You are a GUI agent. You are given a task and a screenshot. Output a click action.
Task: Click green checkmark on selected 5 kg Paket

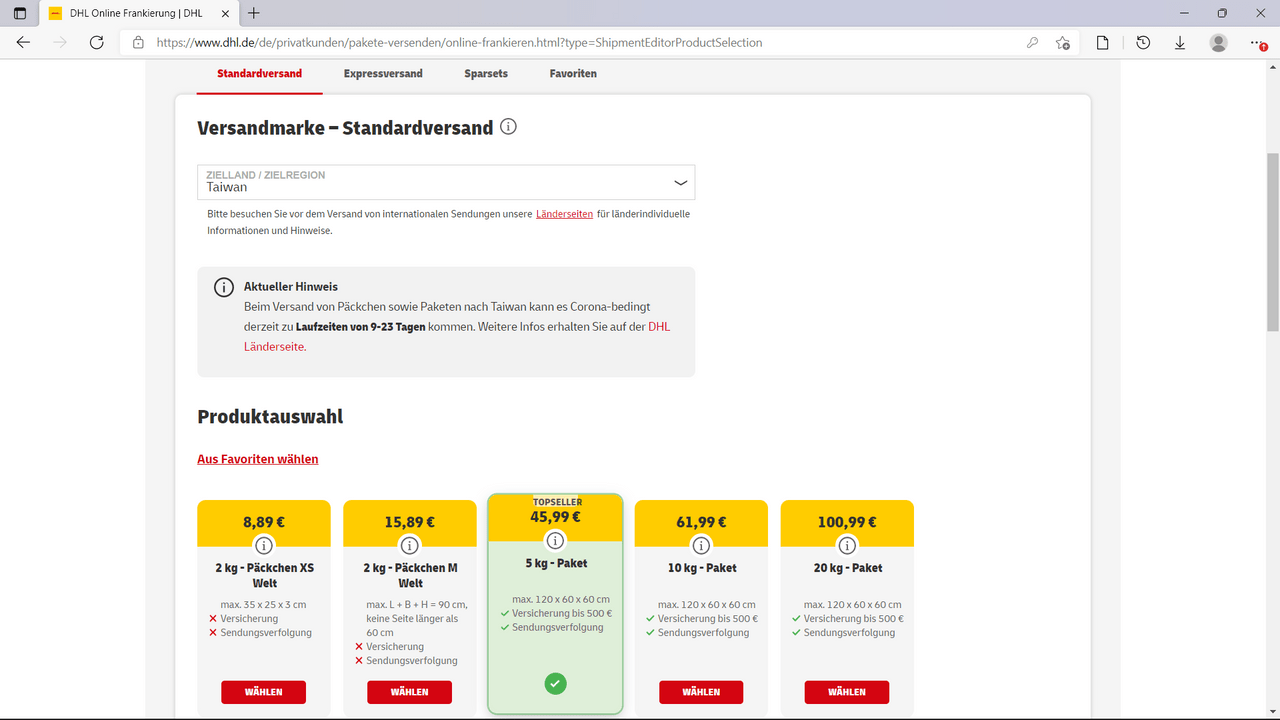pyautogui.click(x=556, y=684)
